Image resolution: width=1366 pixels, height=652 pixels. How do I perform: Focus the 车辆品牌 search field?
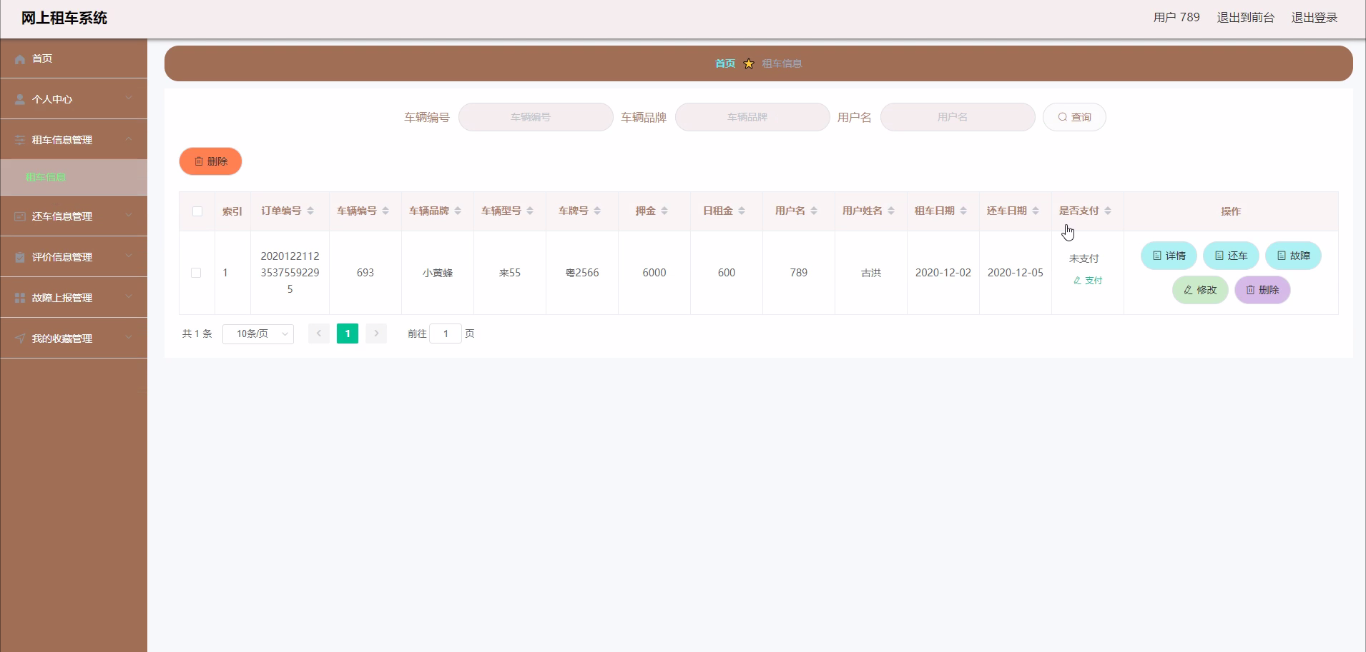tap(752, 117)
